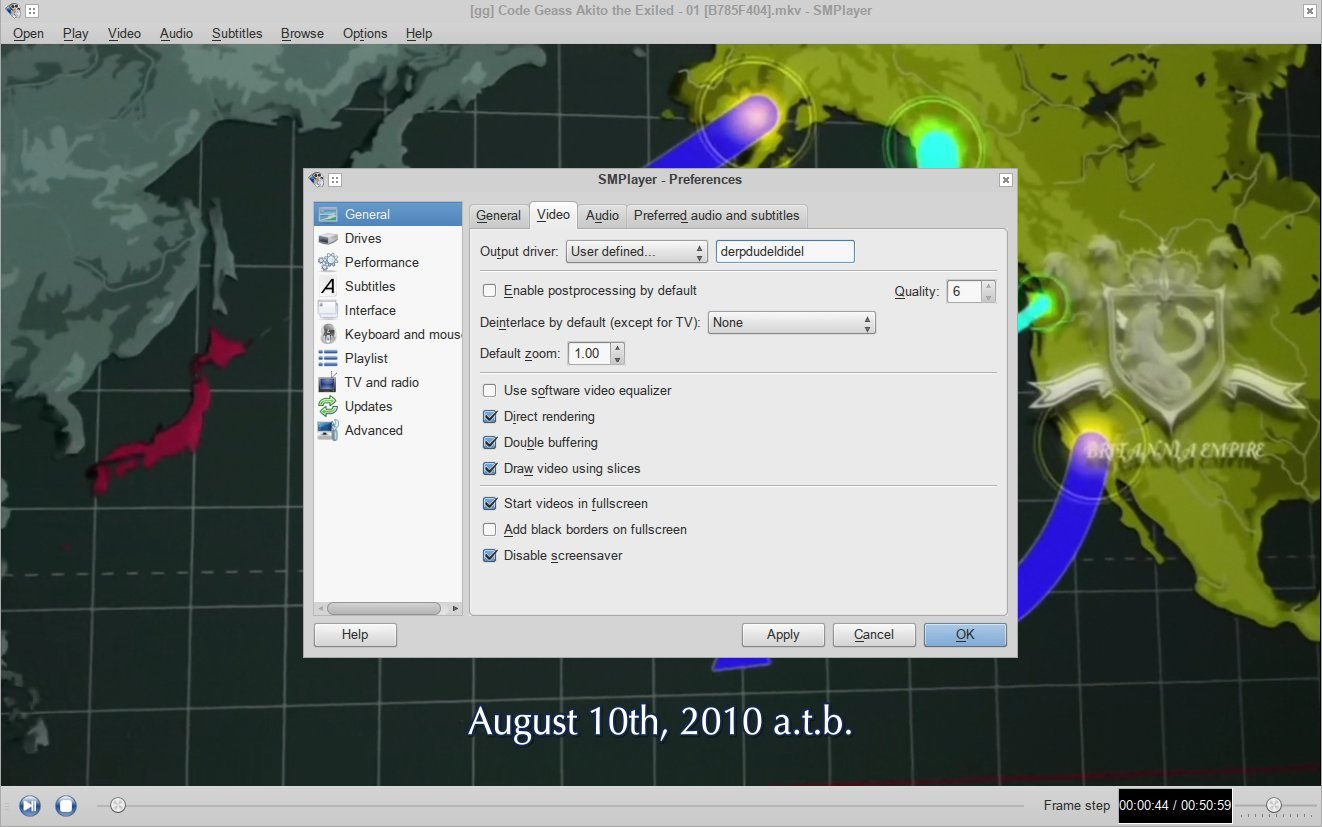Click the Default zoom value field
This screenshot has height=827, width=1322.
click(589, 354)
